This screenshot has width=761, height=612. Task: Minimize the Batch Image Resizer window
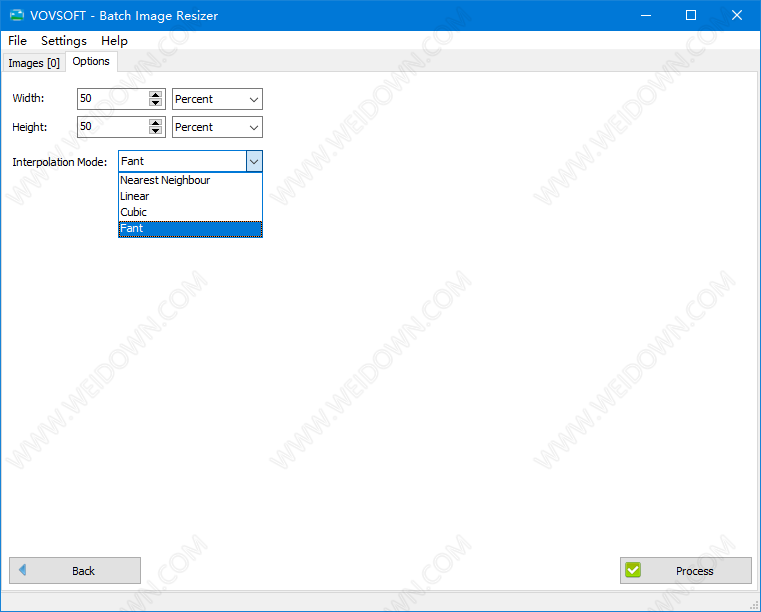tap(645, 16)
